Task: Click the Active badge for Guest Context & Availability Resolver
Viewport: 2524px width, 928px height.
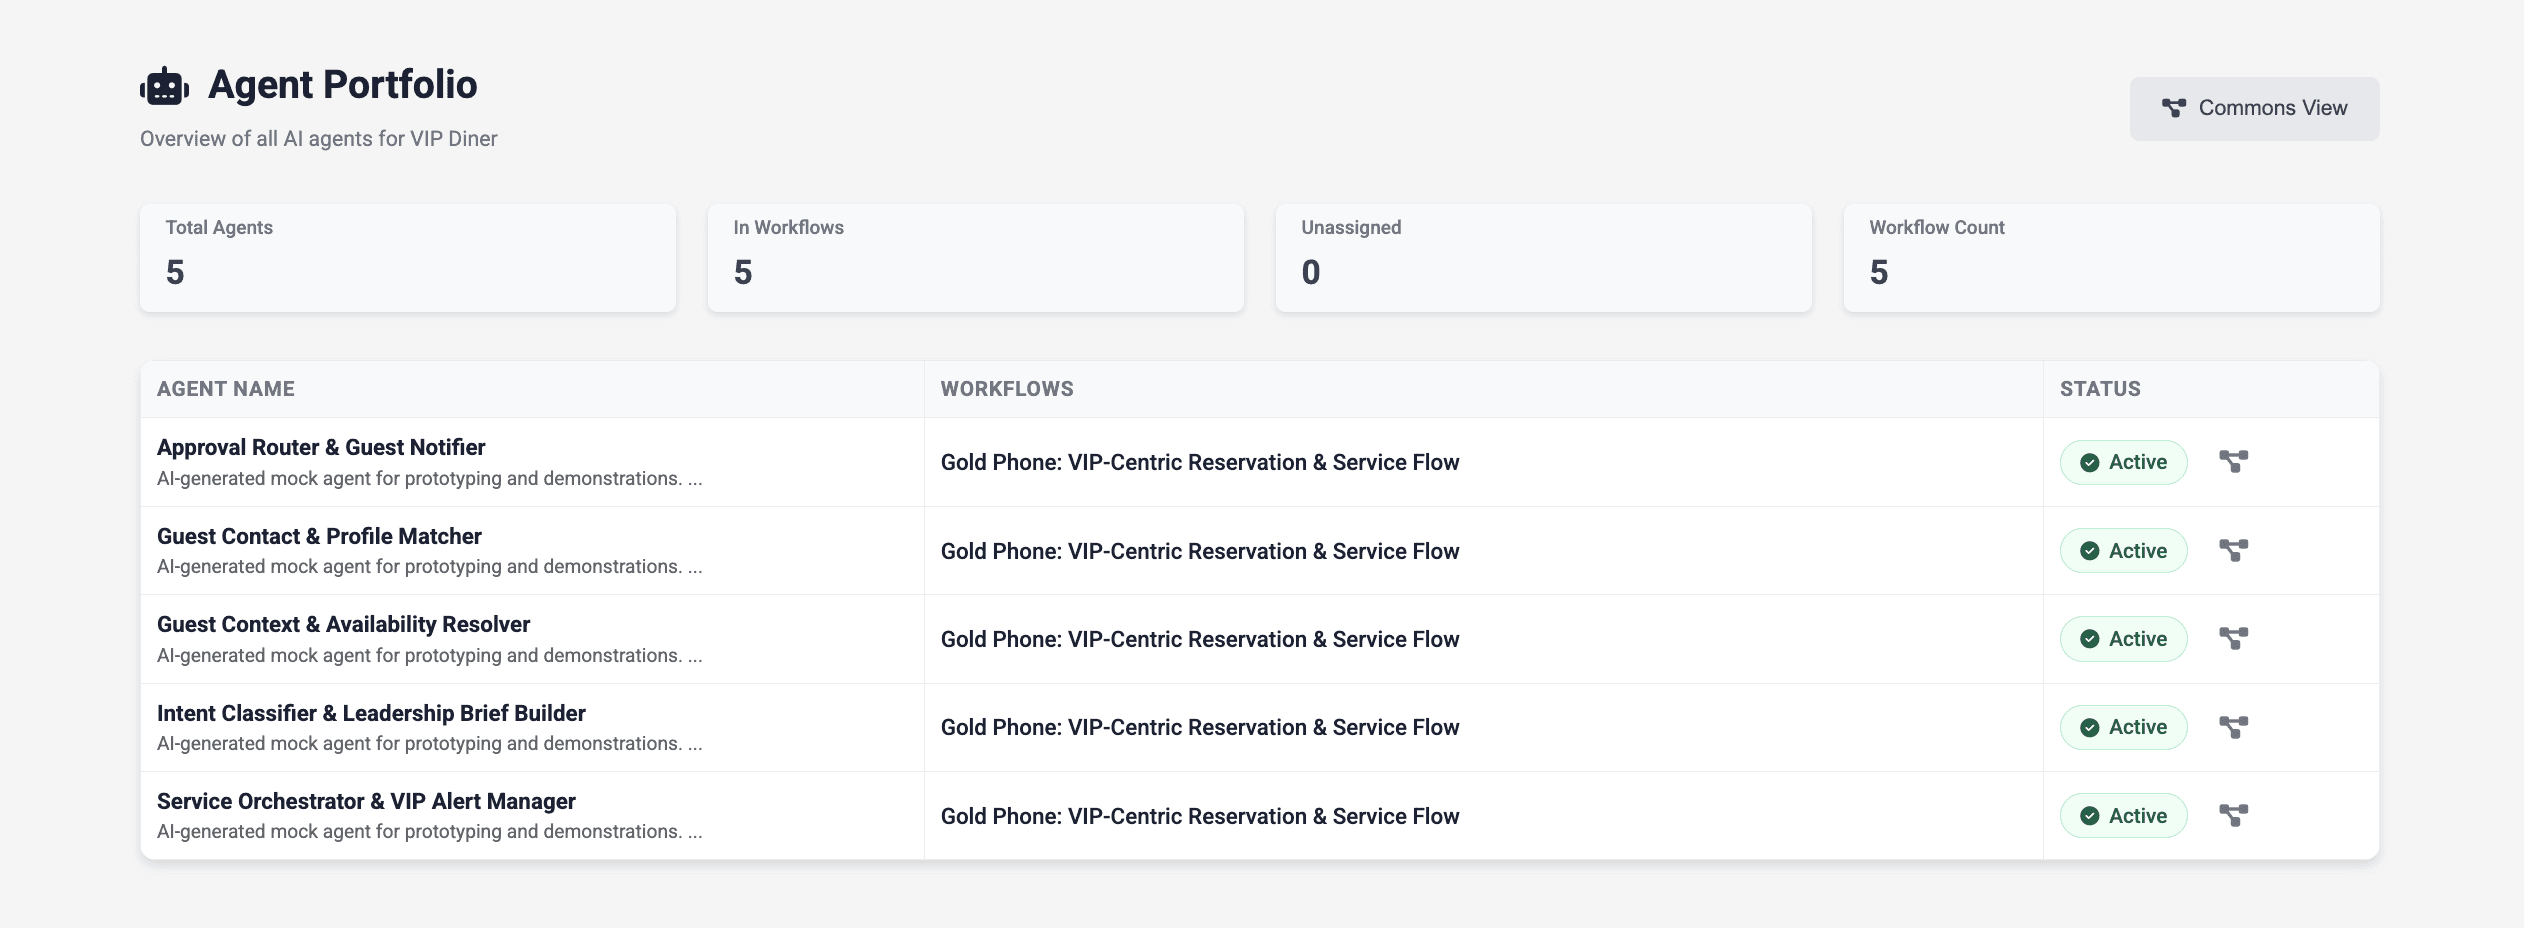Action: pyautogui.click(x=2123, y=638)
